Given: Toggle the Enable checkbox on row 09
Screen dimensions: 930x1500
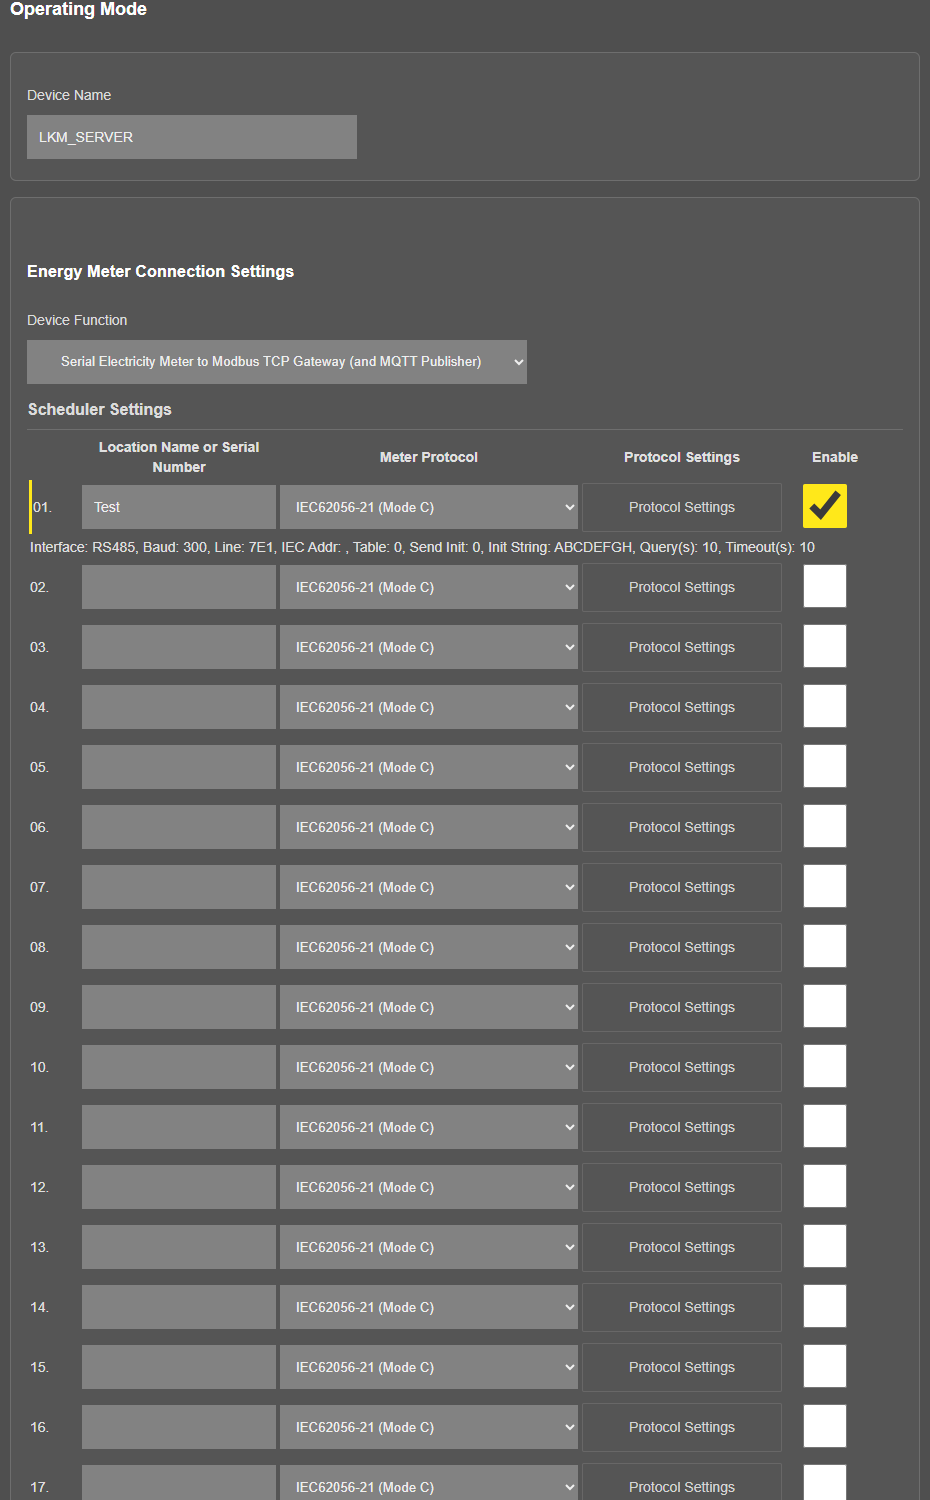Looking at the screenshot, I should click(x=825, y=1006).
